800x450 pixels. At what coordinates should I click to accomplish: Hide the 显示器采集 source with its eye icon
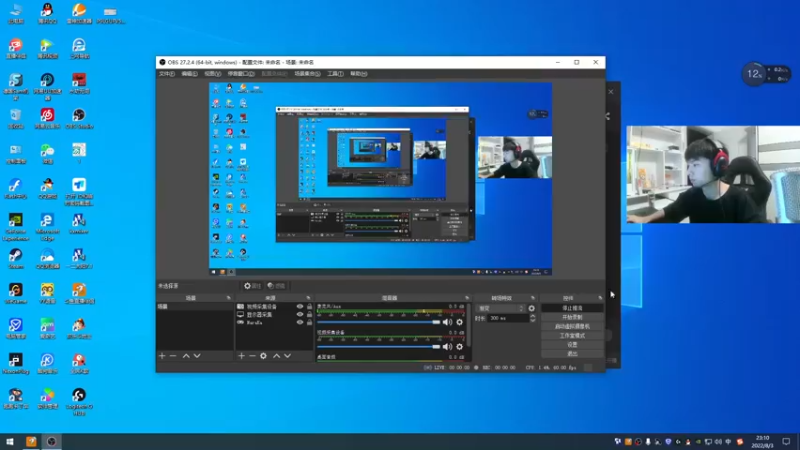(299, 314)
